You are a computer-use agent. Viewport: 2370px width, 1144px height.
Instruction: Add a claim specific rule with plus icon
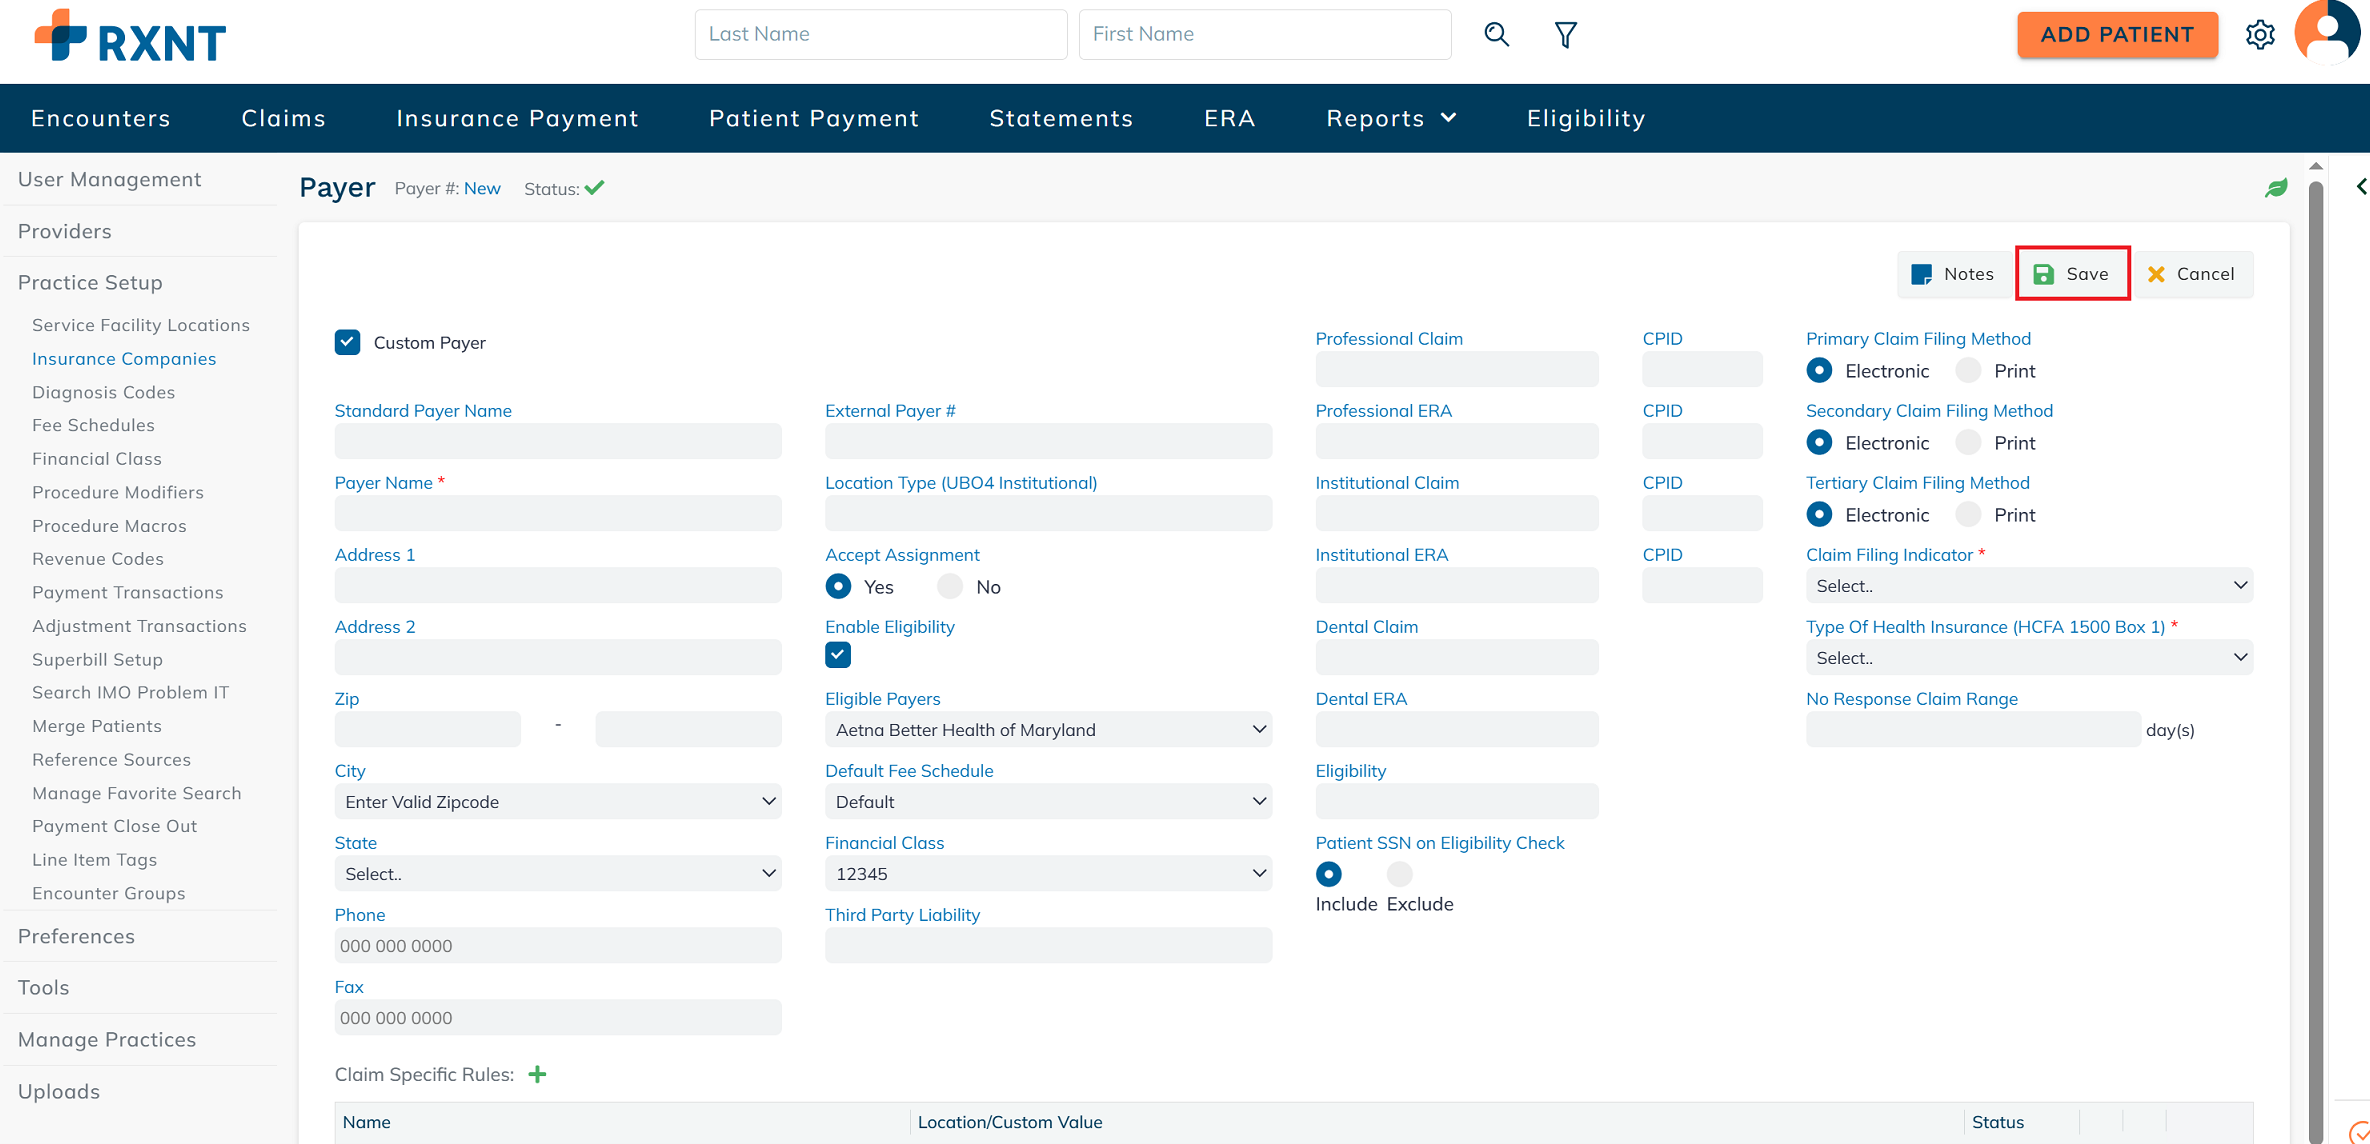tap(538, 1074)
